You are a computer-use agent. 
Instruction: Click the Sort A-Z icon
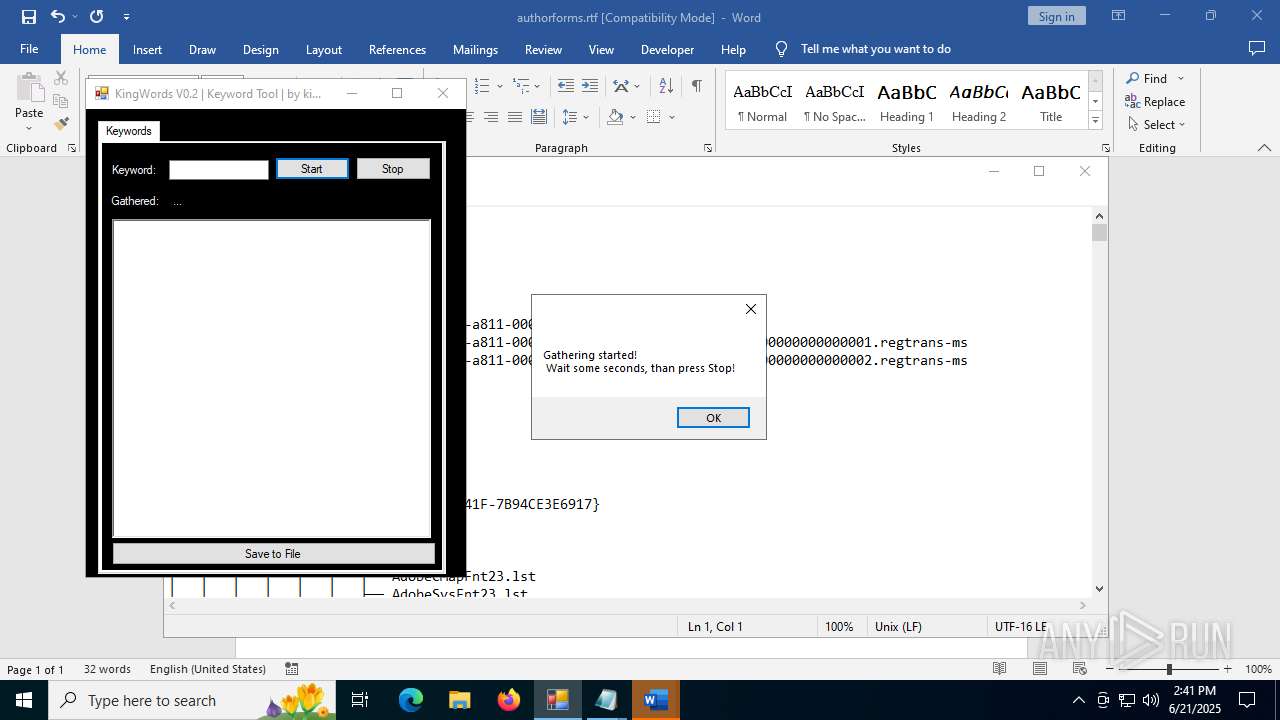(x=666, y=86)
